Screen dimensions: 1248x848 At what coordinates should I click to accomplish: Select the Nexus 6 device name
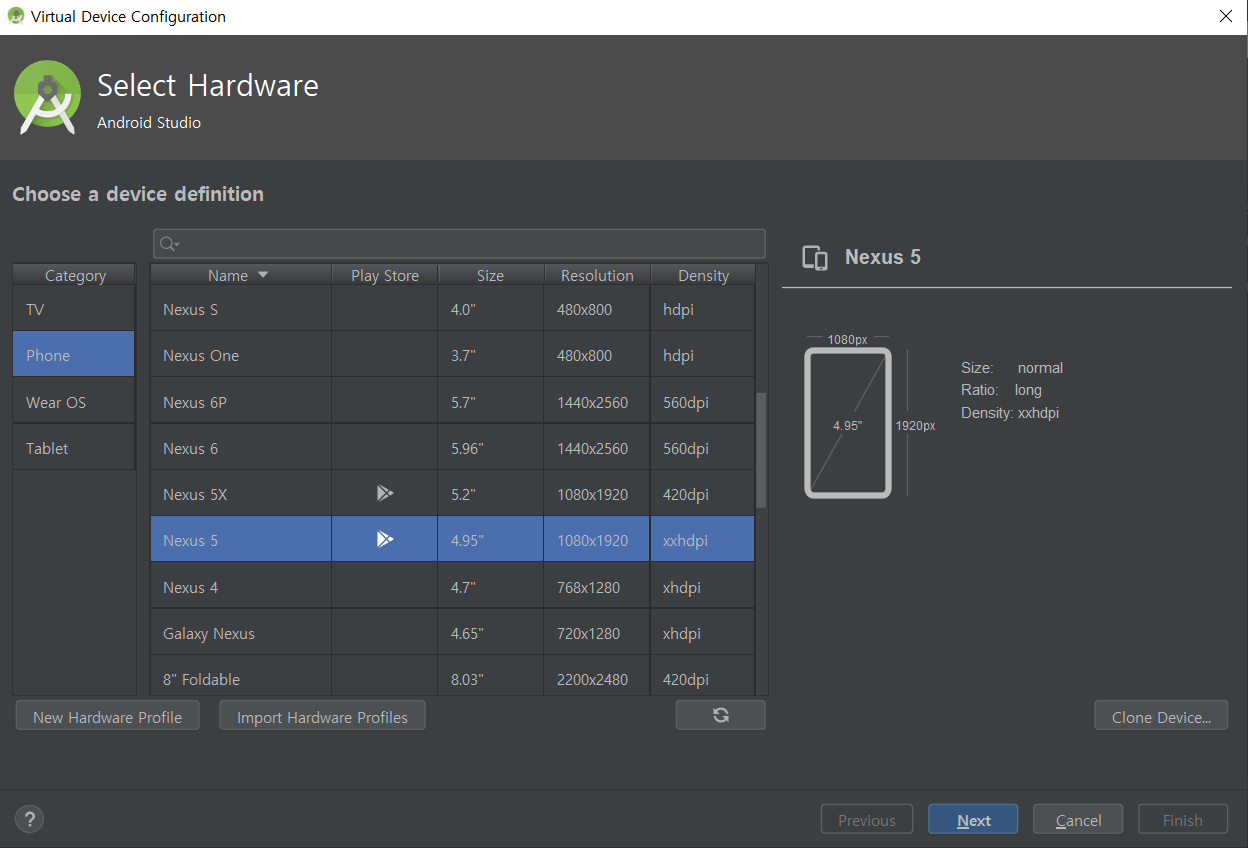(190, 448)
